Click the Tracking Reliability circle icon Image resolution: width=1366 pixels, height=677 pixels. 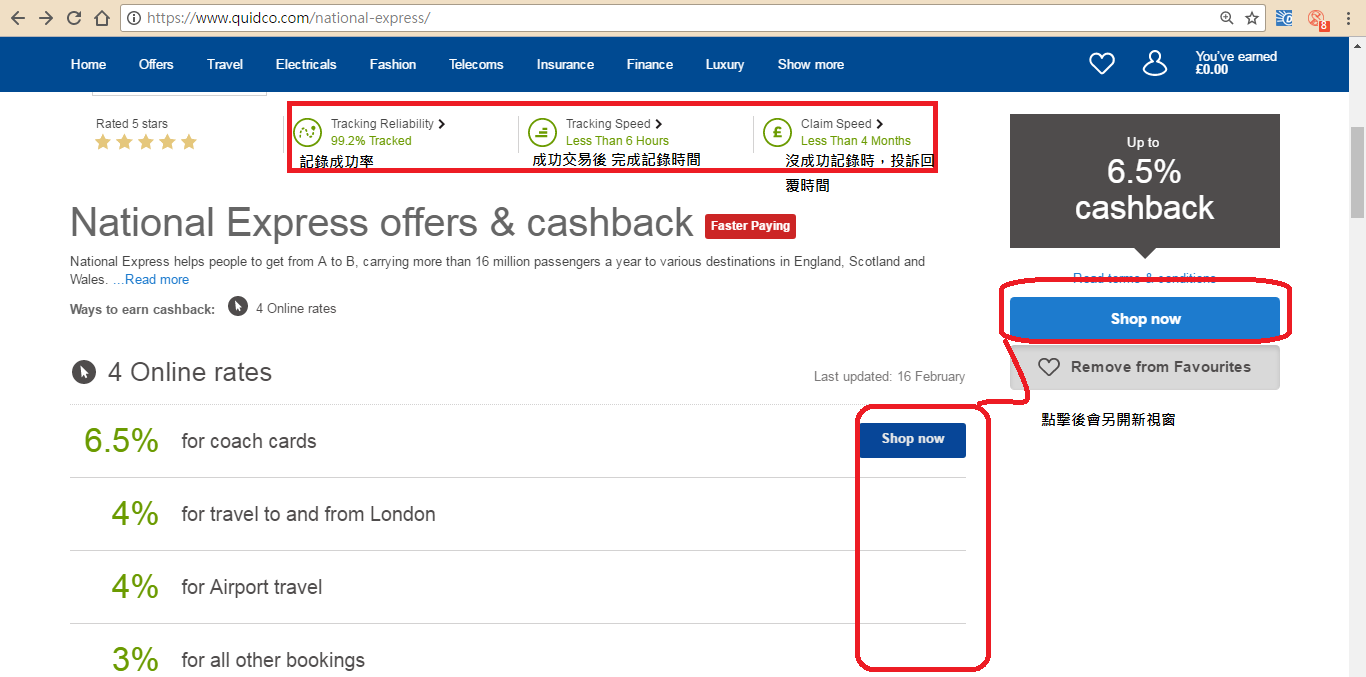[x=307, y=132]
